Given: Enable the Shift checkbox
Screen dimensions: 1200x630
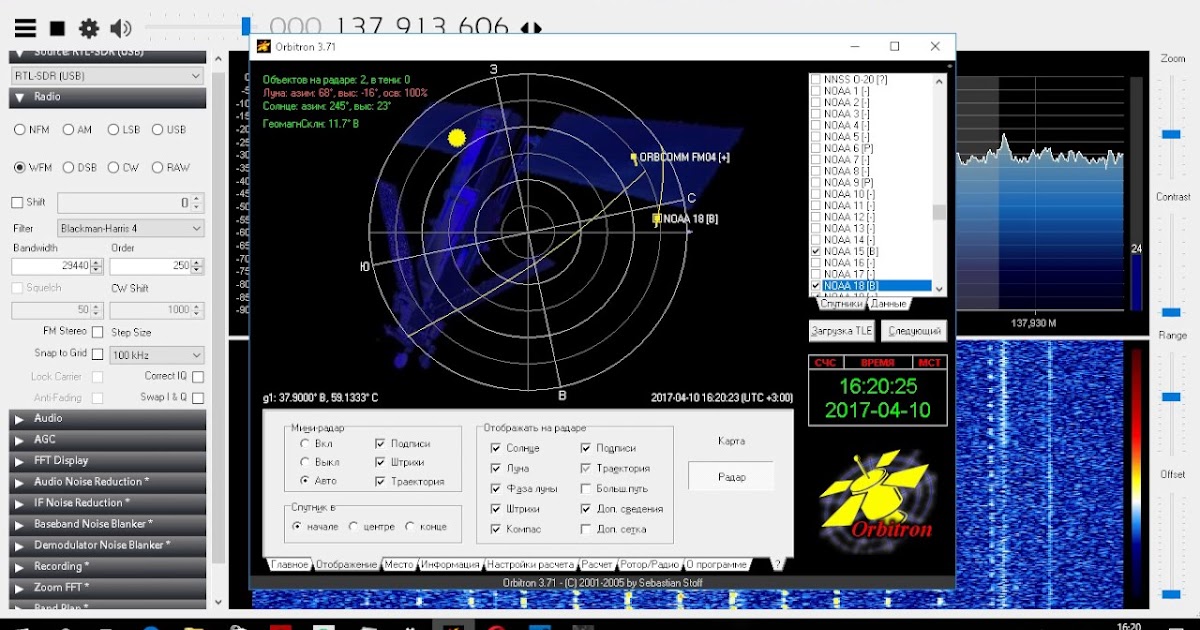Looking at the screenshot, I should [x=17, y=202].
